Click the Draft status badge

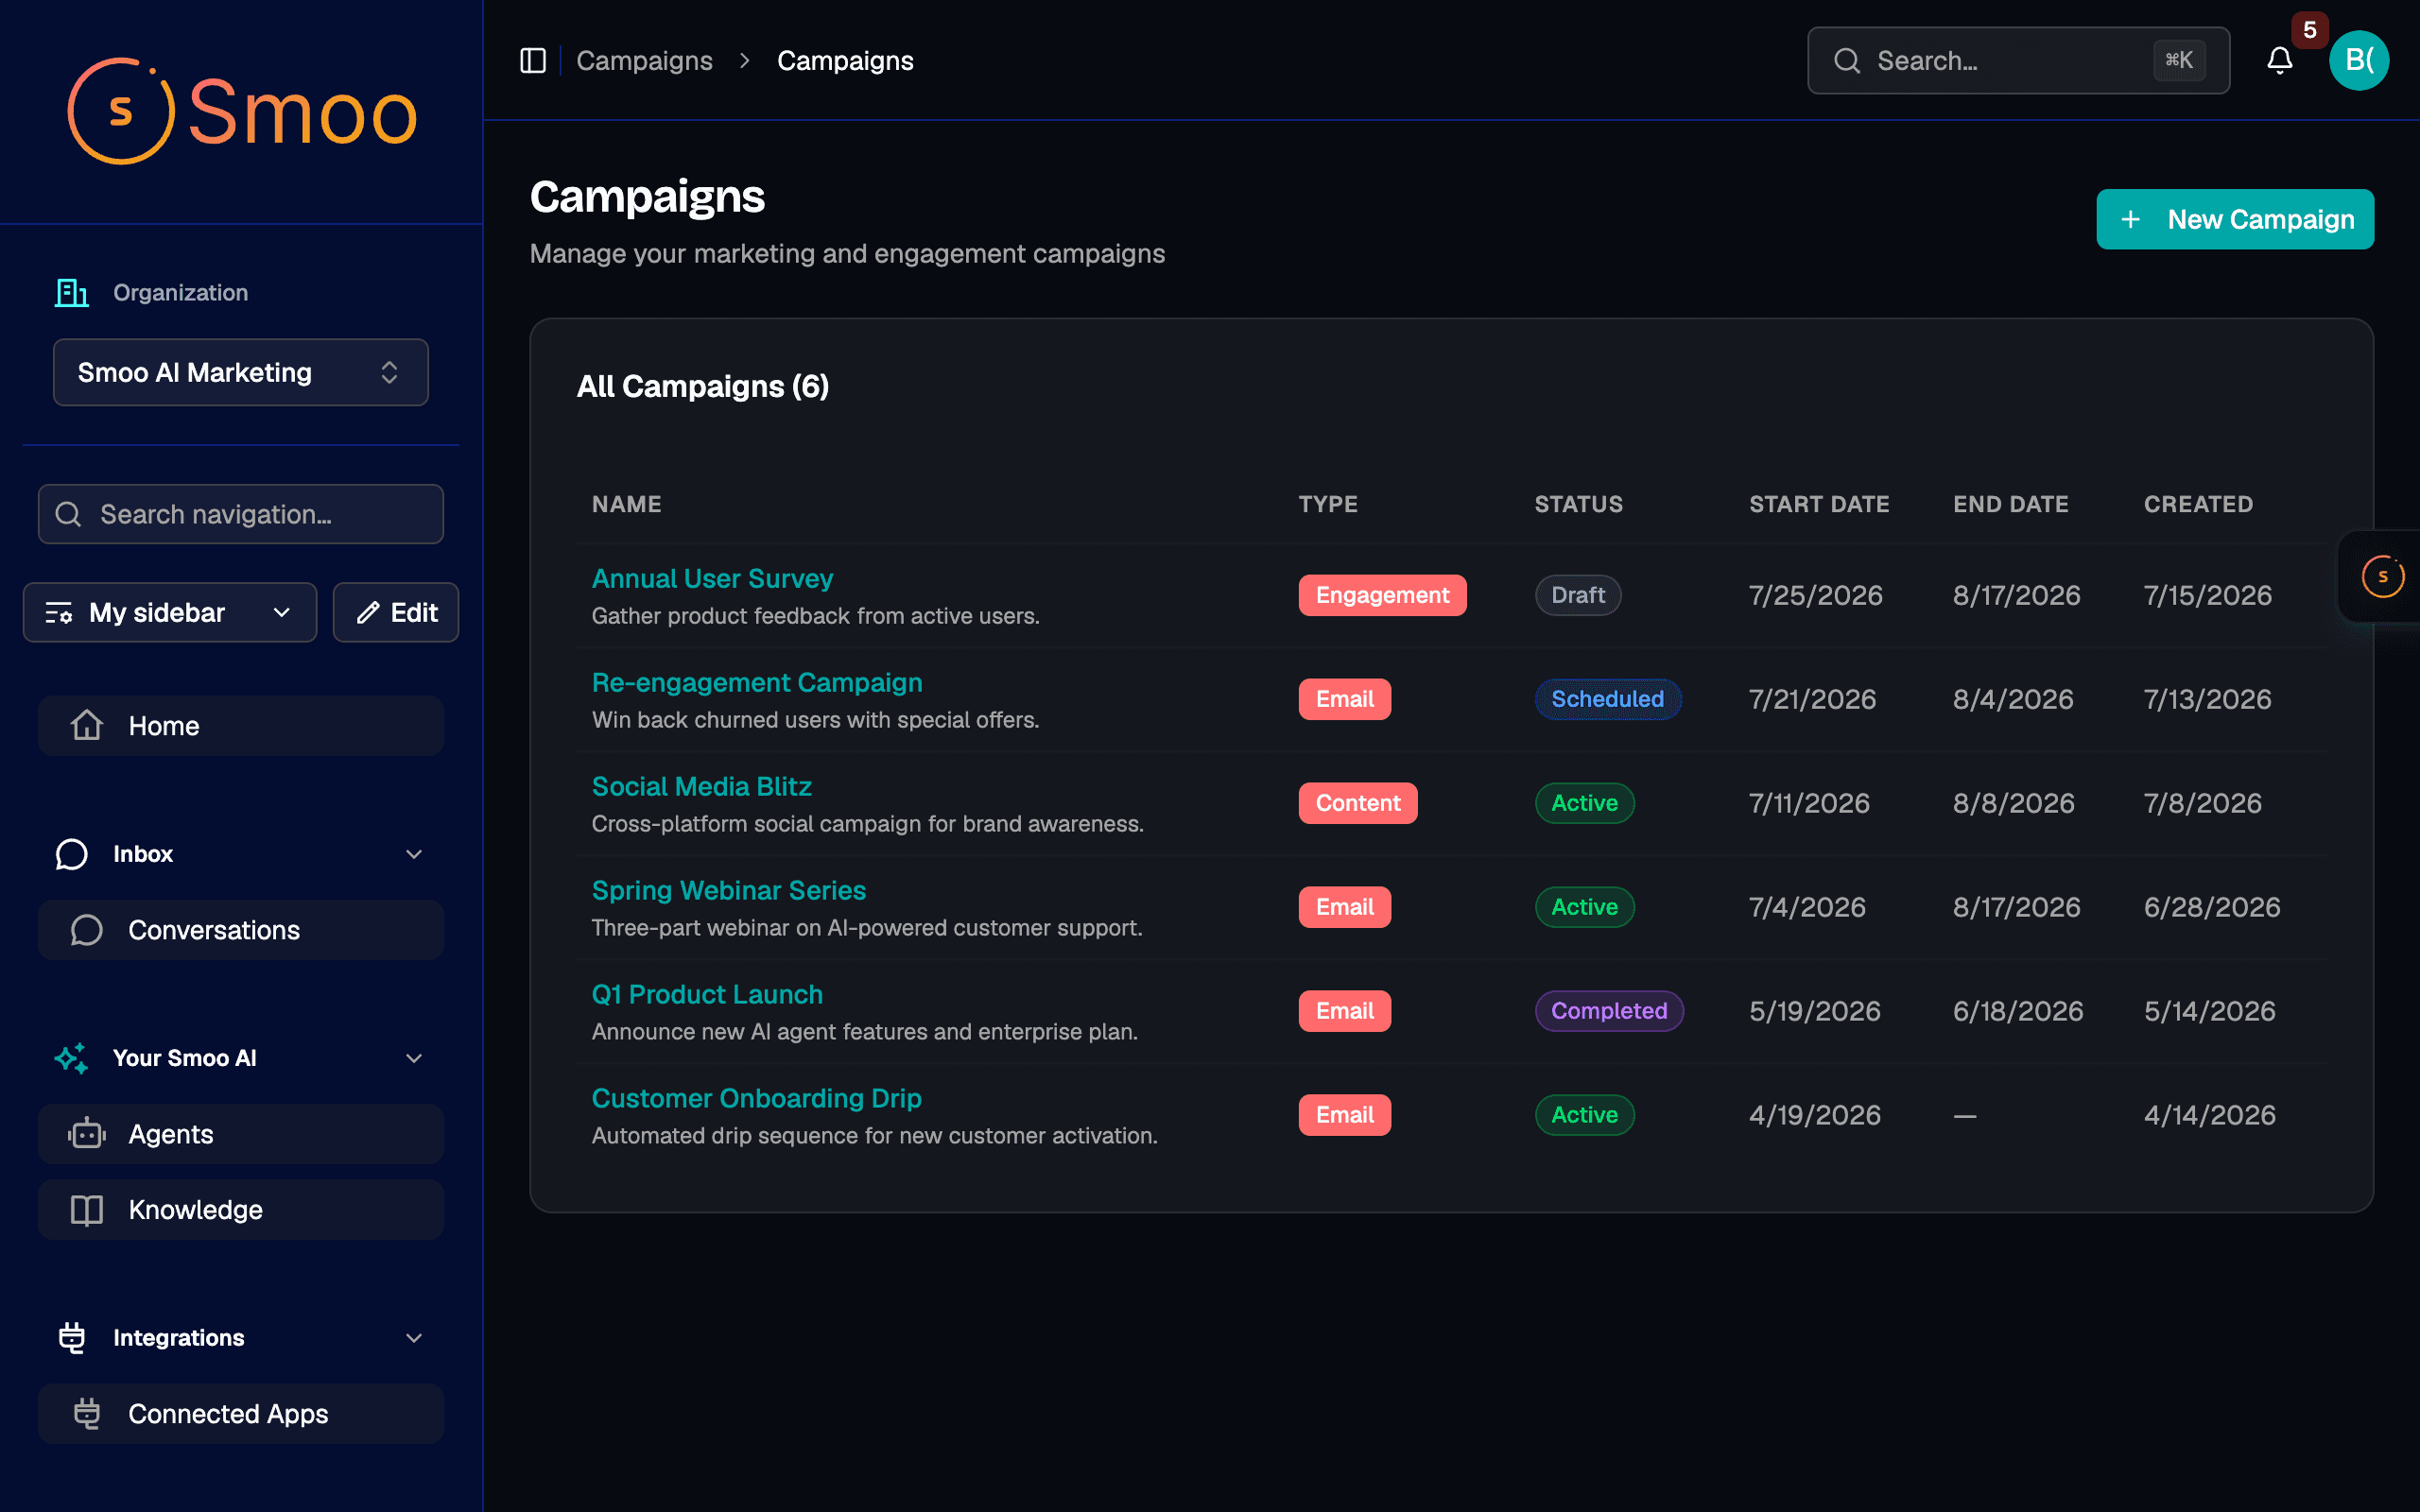(x=1577, y=595)
